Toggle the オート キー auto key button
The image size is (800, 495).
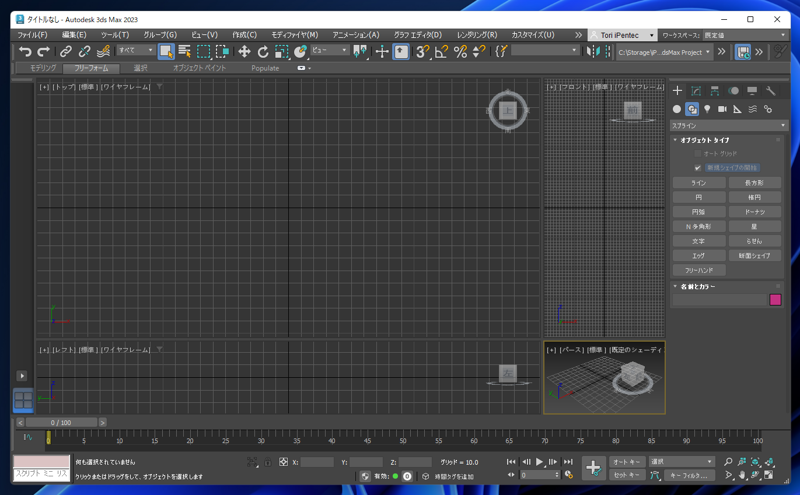(x=627, y=462)
